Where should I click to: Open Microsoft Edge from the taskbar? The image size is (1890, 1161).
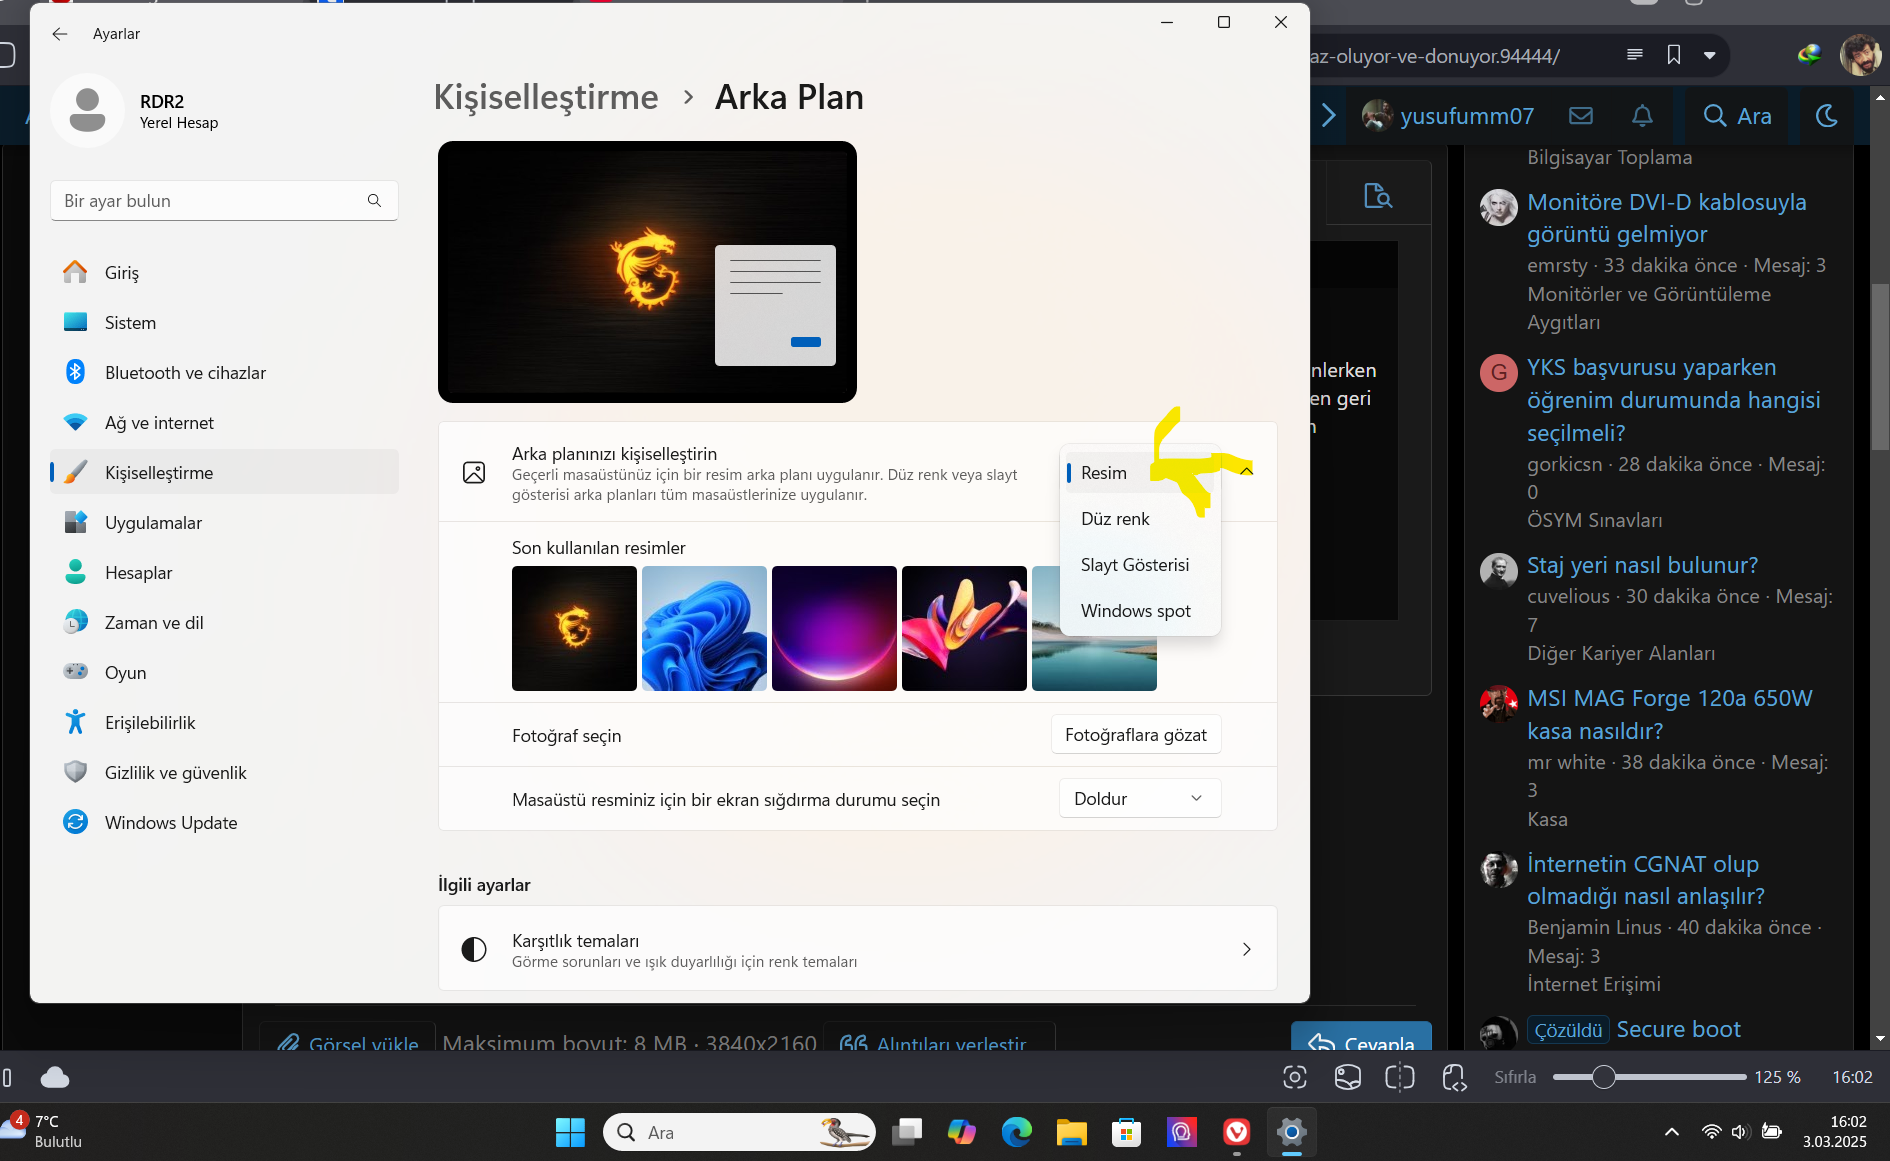(1017, 1132)
